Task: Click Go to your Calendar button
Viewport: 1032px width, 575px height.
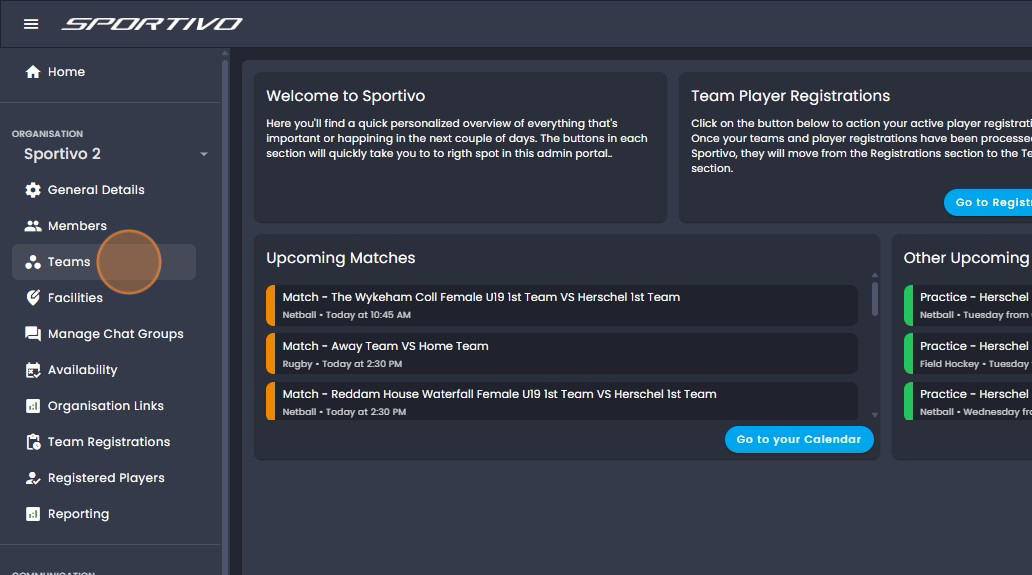Action: 799,439
